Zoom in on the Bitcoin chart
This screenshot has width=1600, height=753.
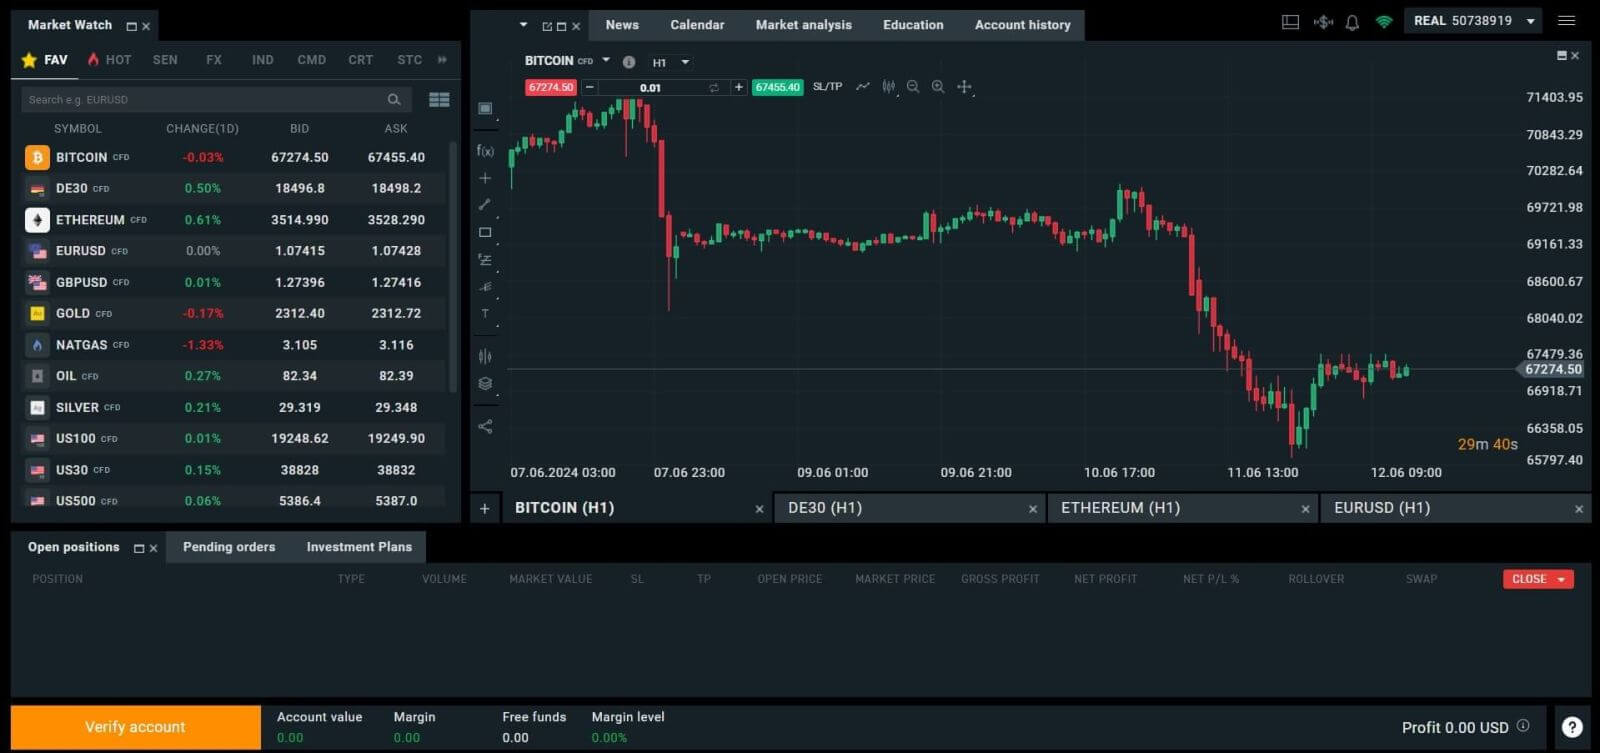(x=938, y=87)
